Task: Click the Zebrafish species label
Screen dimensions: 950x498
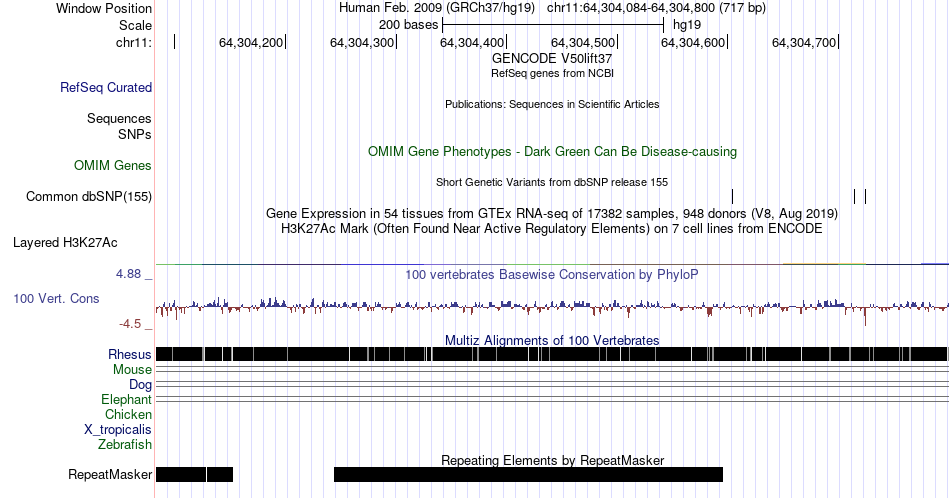Action: pos(125,445)
